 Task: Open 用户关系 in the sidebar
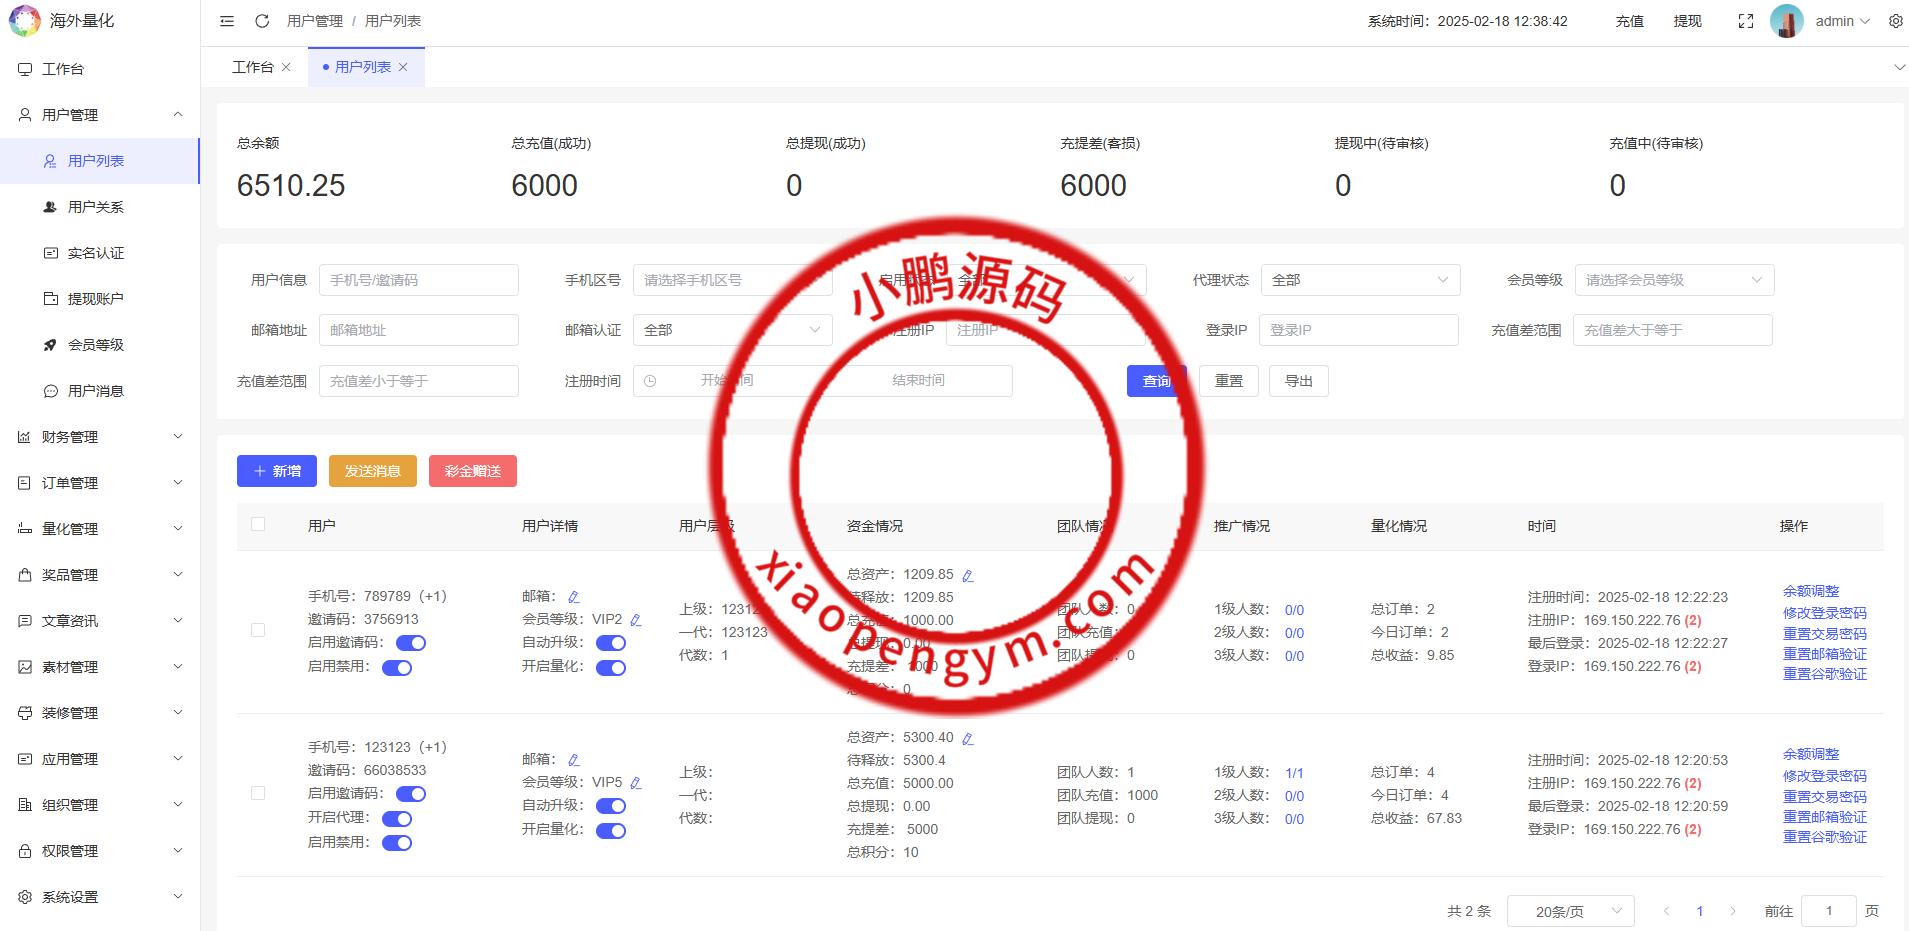[x=96, y=207]
